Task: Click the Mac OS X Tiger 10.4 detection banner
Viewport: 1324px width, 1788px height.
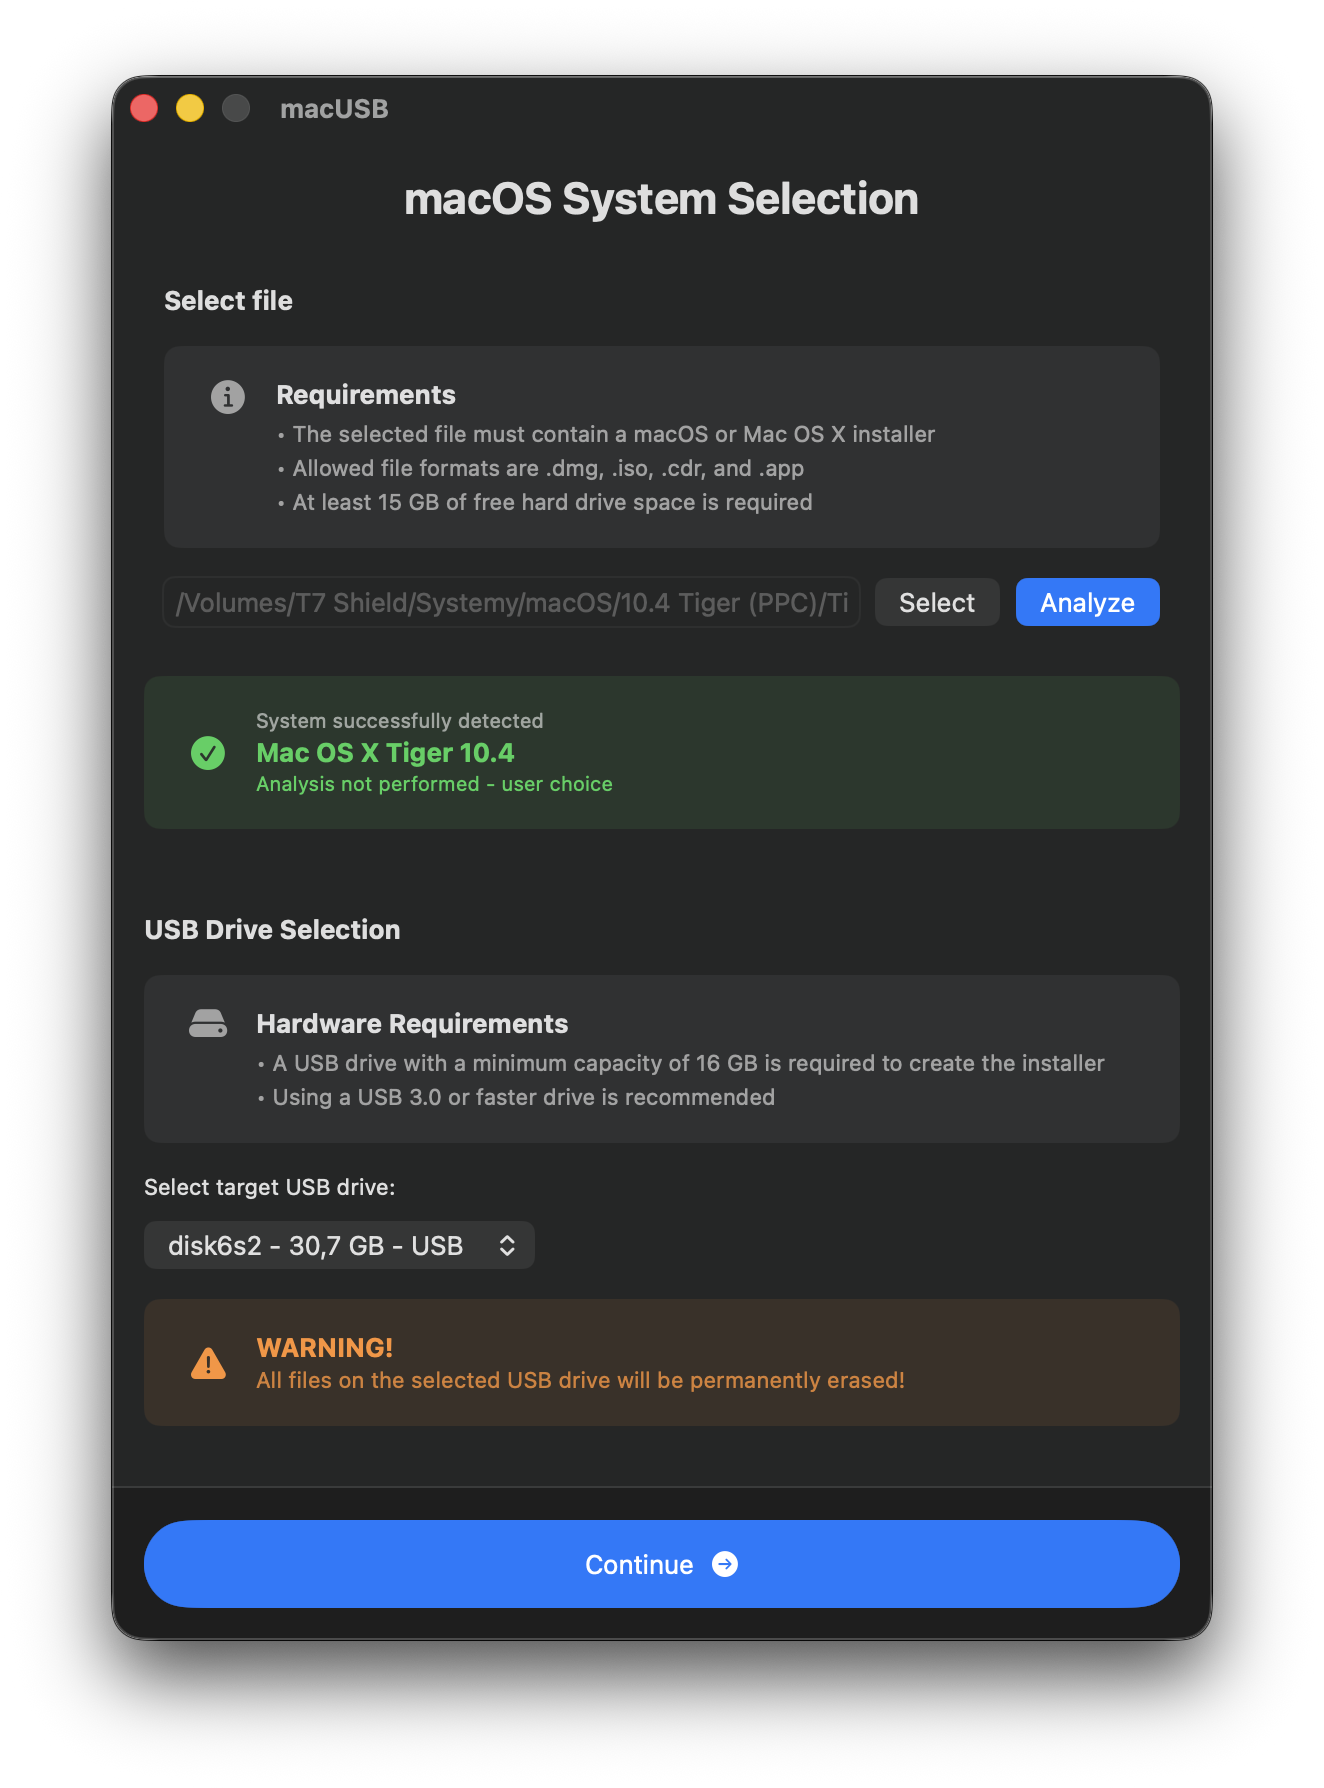Action: pos(662,752)
